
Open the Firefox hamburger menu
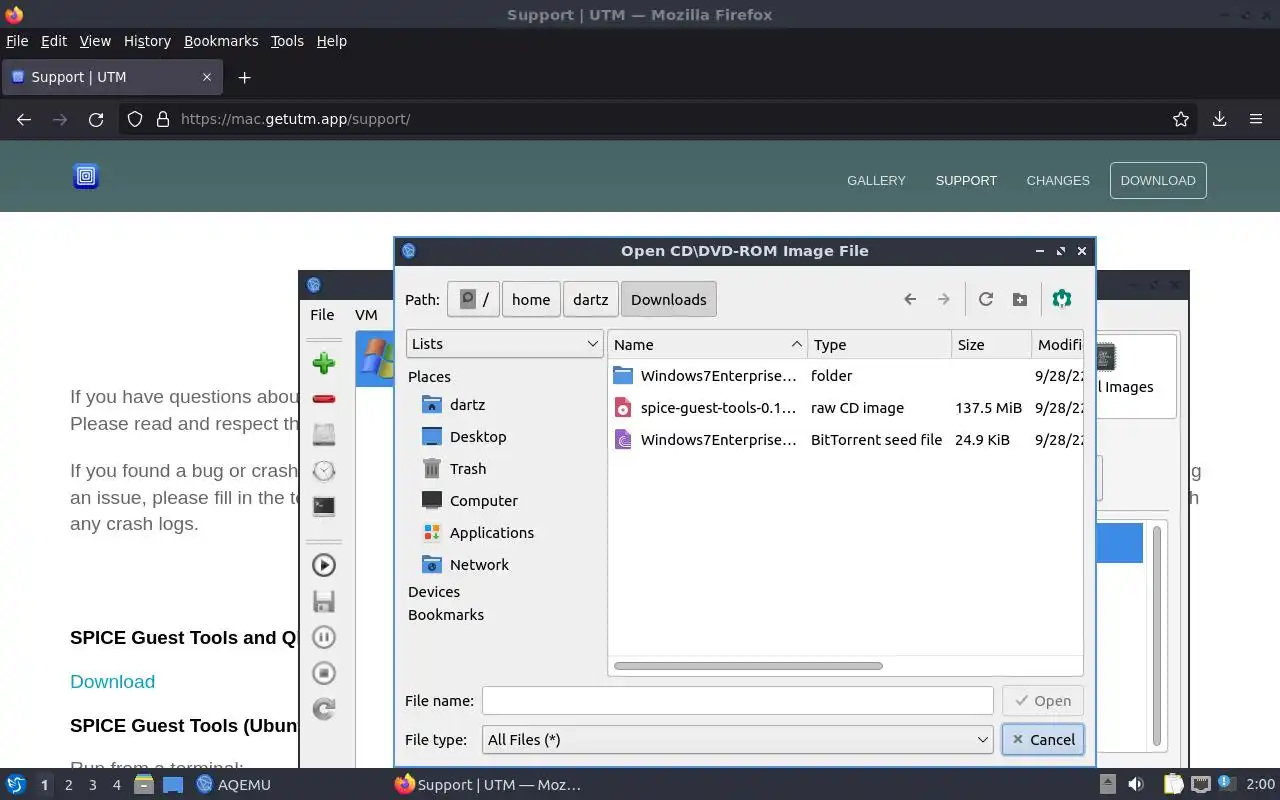tap(1256, 119)
